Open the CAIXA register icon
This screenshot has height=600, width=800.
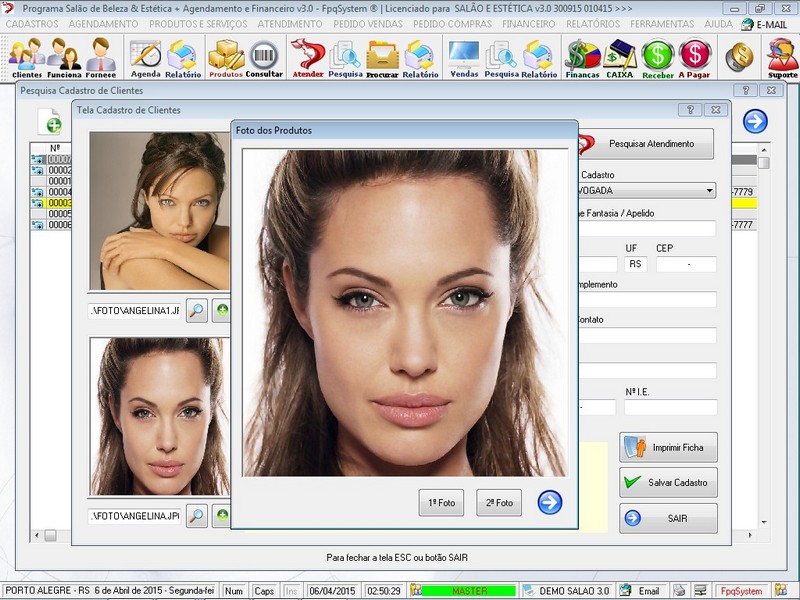[x=620, y=58]
